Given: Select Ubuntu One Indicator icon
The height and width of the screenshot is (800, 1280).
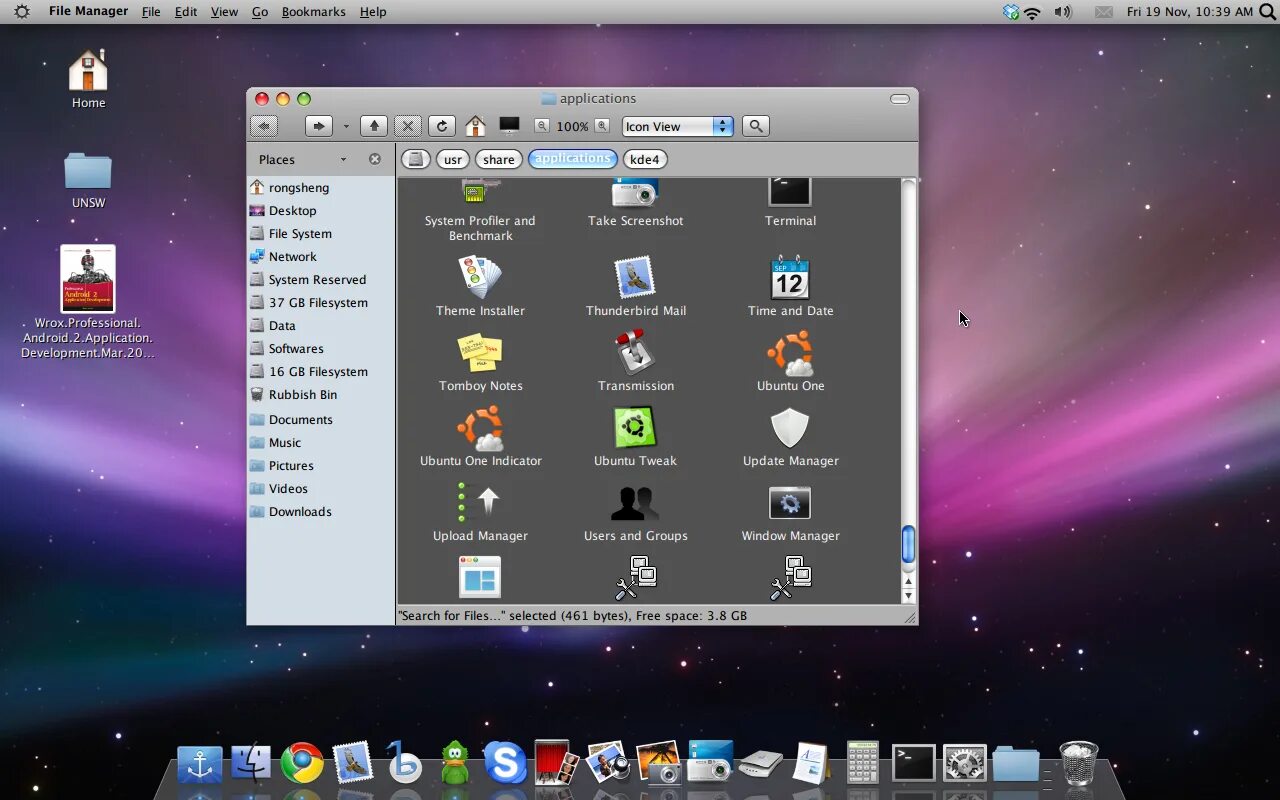Looking at the screenshot, I should coord(480,428).
